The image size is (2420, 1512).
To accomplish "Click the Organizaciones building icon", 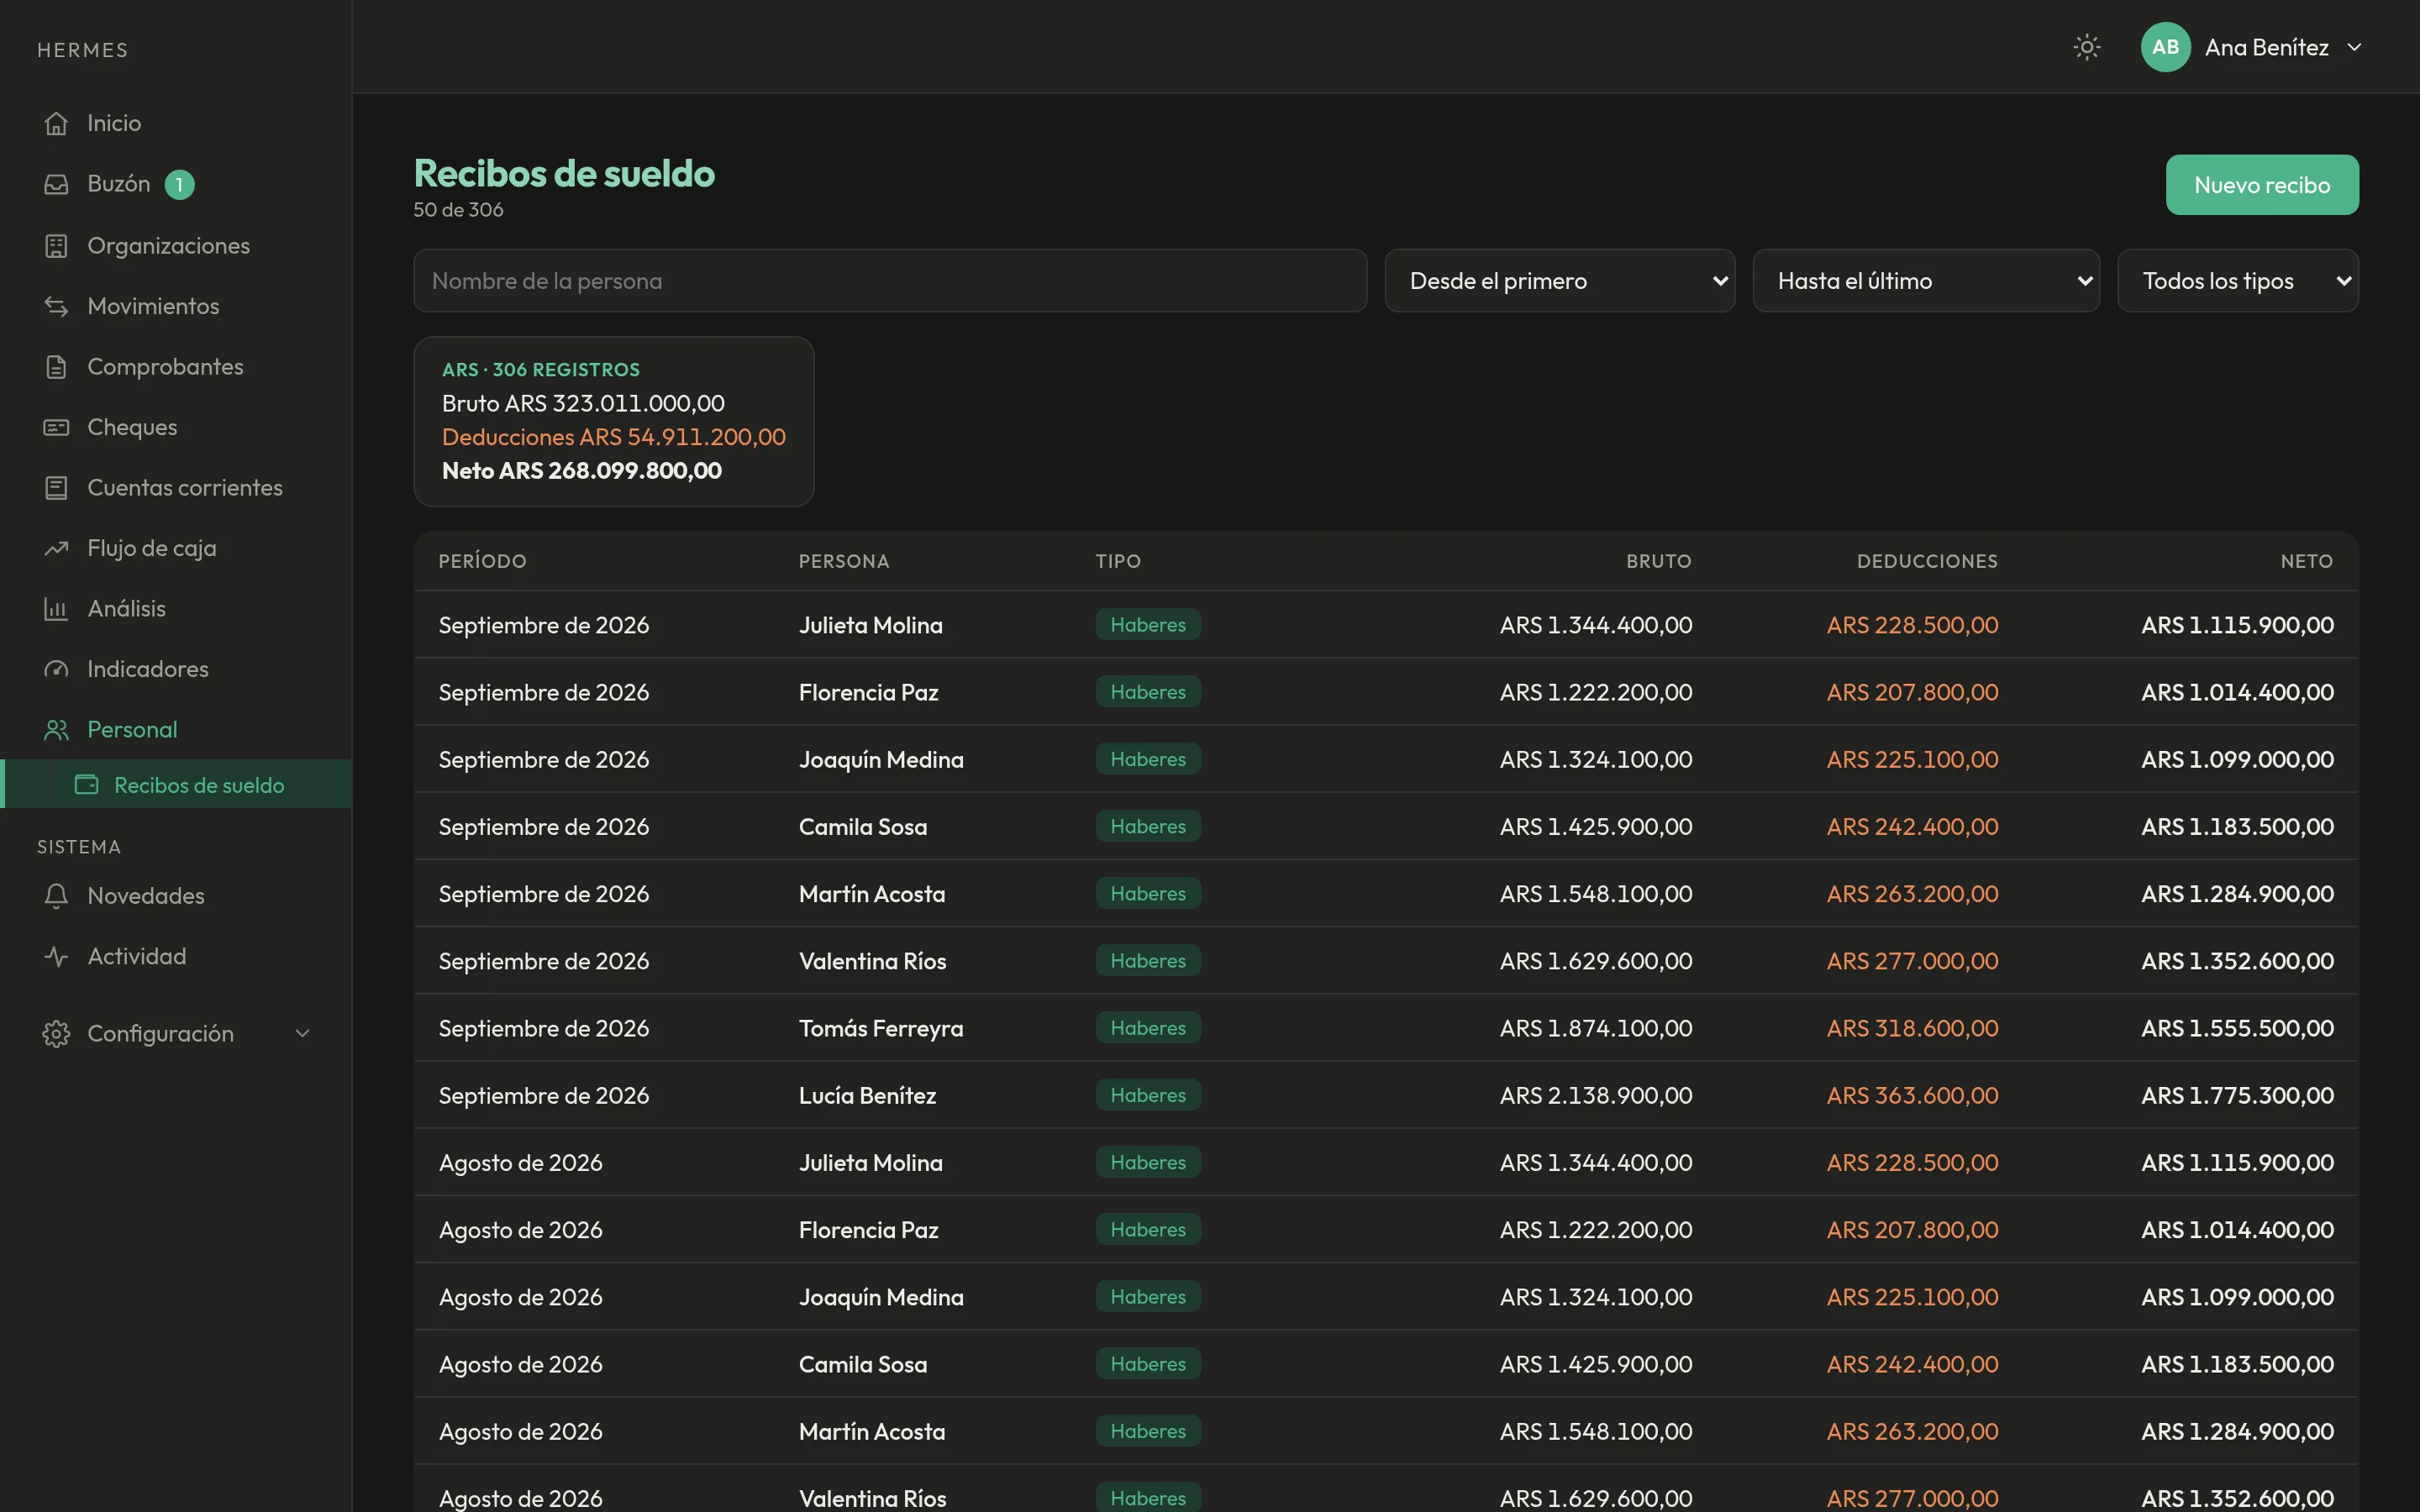I will point(56,245).
